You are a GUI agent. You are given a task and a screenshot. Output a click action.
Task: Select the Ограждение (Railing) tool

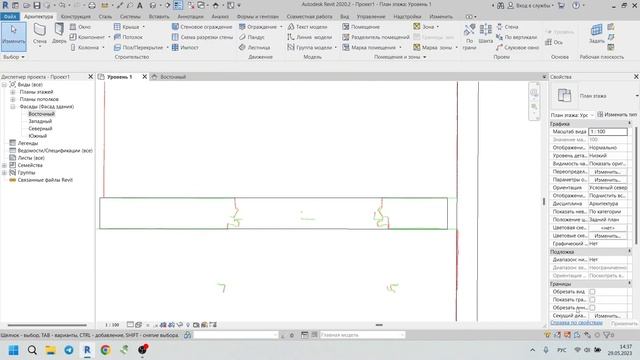point(258,27)
